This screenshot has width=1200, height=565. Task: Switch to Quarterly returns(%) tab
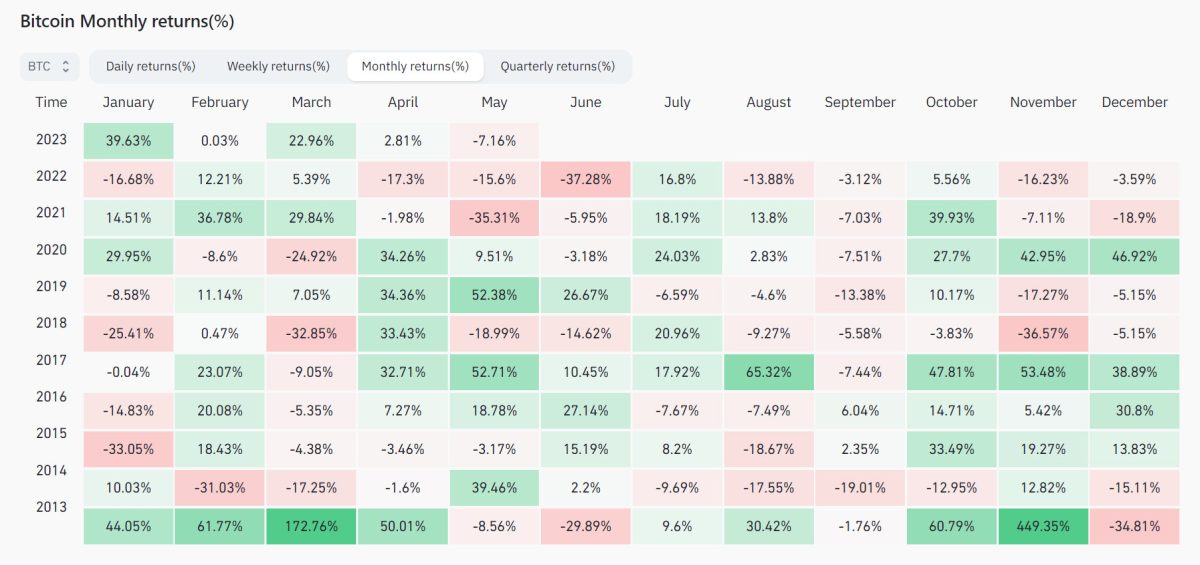tap(557, 66)
